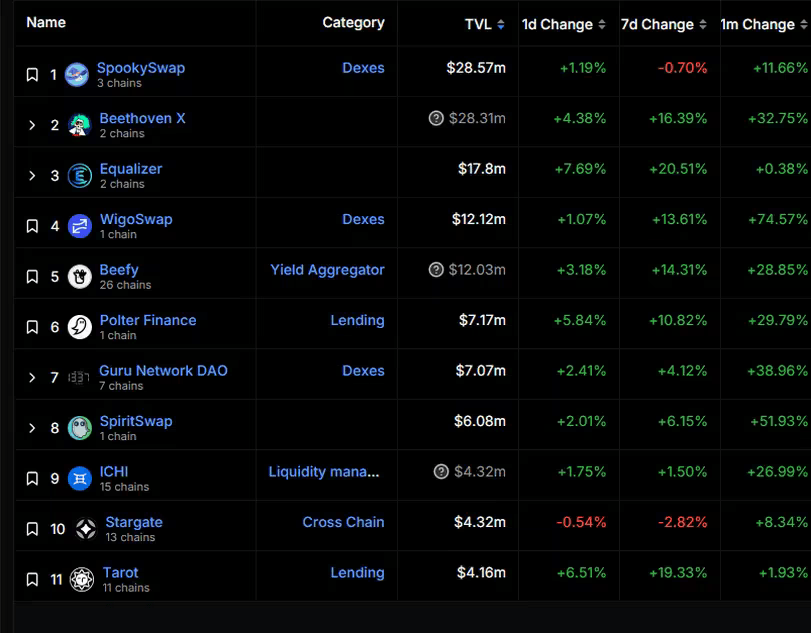
Task: Open the Polter Finance link
Action: pyautogui.click(x=148, y=320)
